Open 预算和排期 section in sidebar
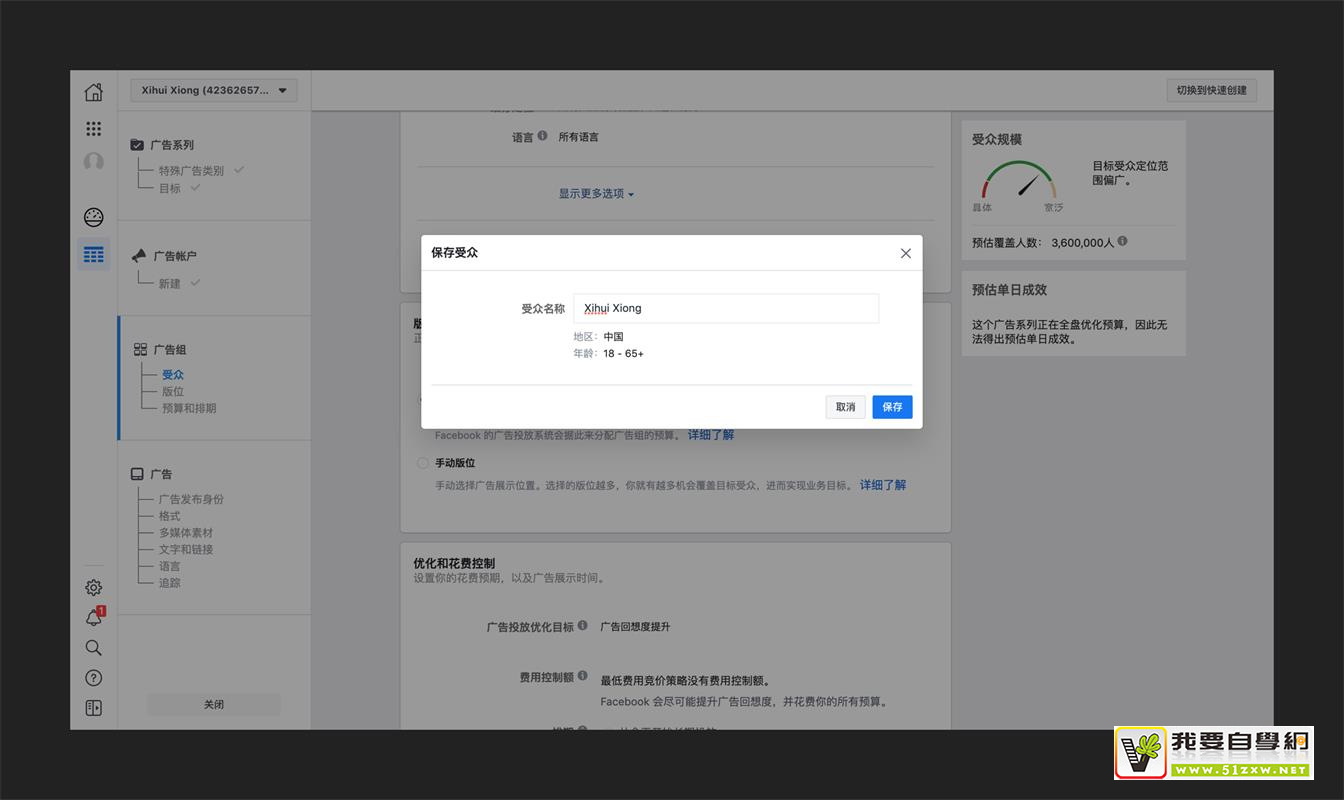Screen dimensions: 1344x800 coord(189,408)
